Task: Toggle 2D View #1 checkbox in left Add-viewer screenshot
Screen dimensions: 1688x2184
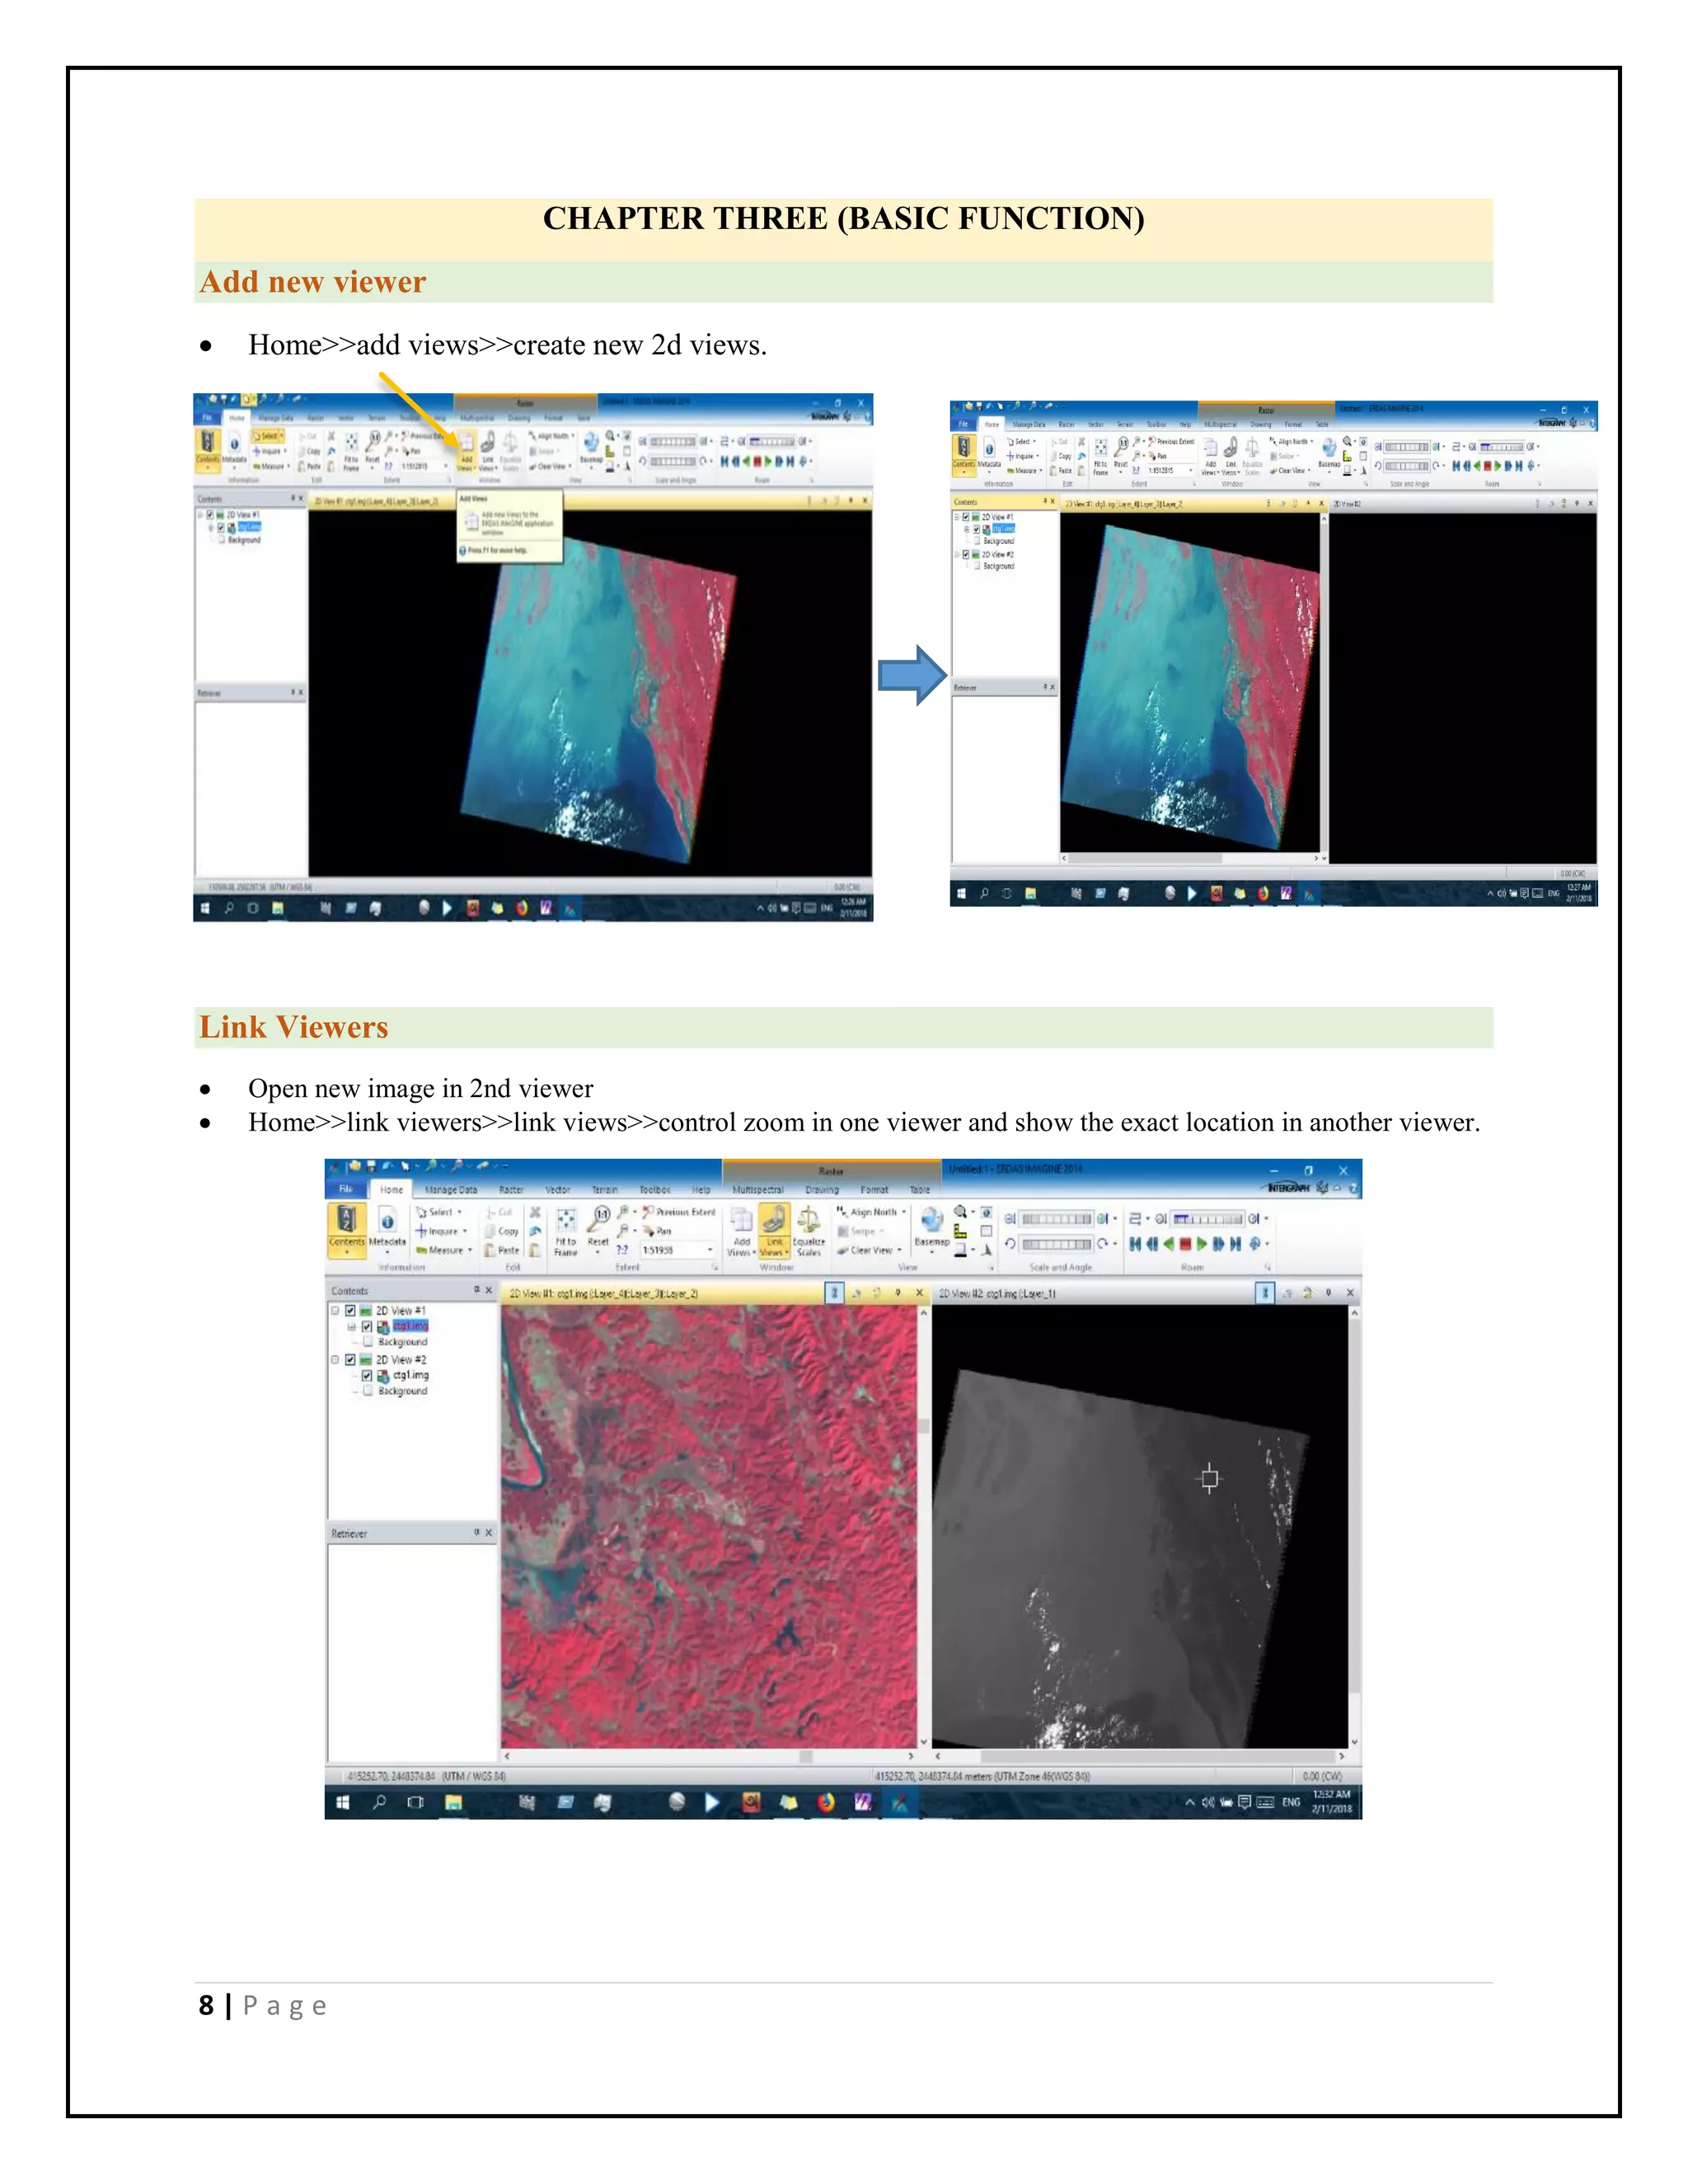Action: 210,515
